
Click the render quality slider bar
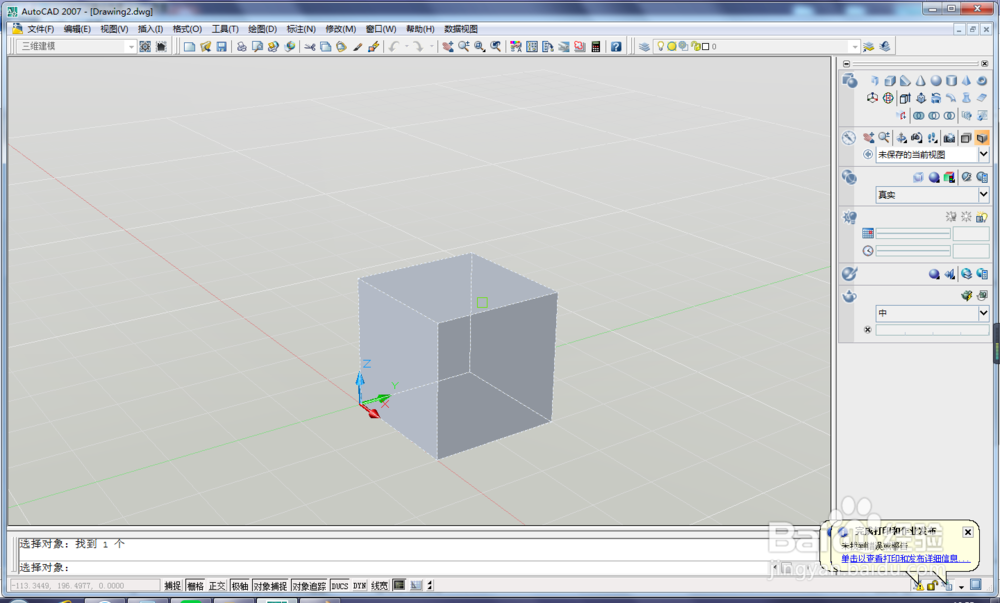[x=932, y=330]
